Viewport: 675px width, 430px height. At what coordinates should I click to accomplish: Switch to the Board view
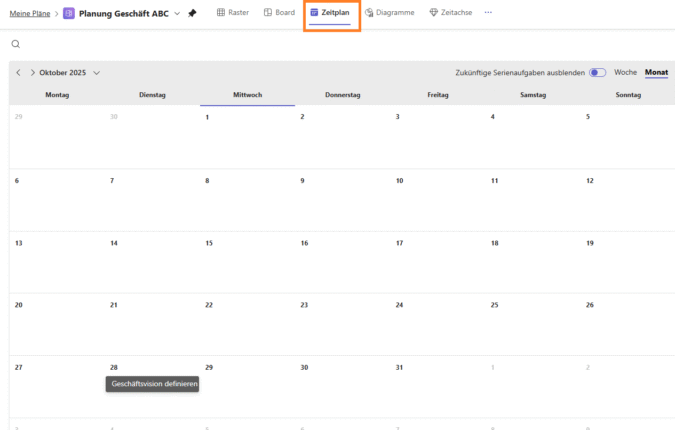point(279,12)
